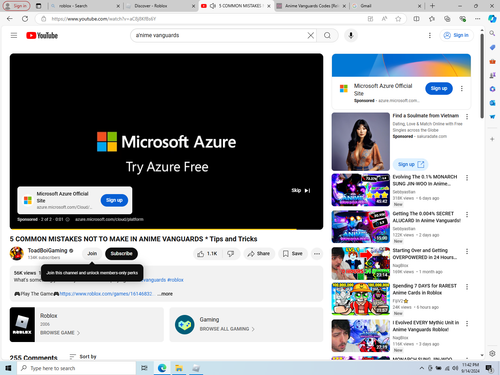
Task: Switch to roblox - Search tab
Action: coord(84,6)
